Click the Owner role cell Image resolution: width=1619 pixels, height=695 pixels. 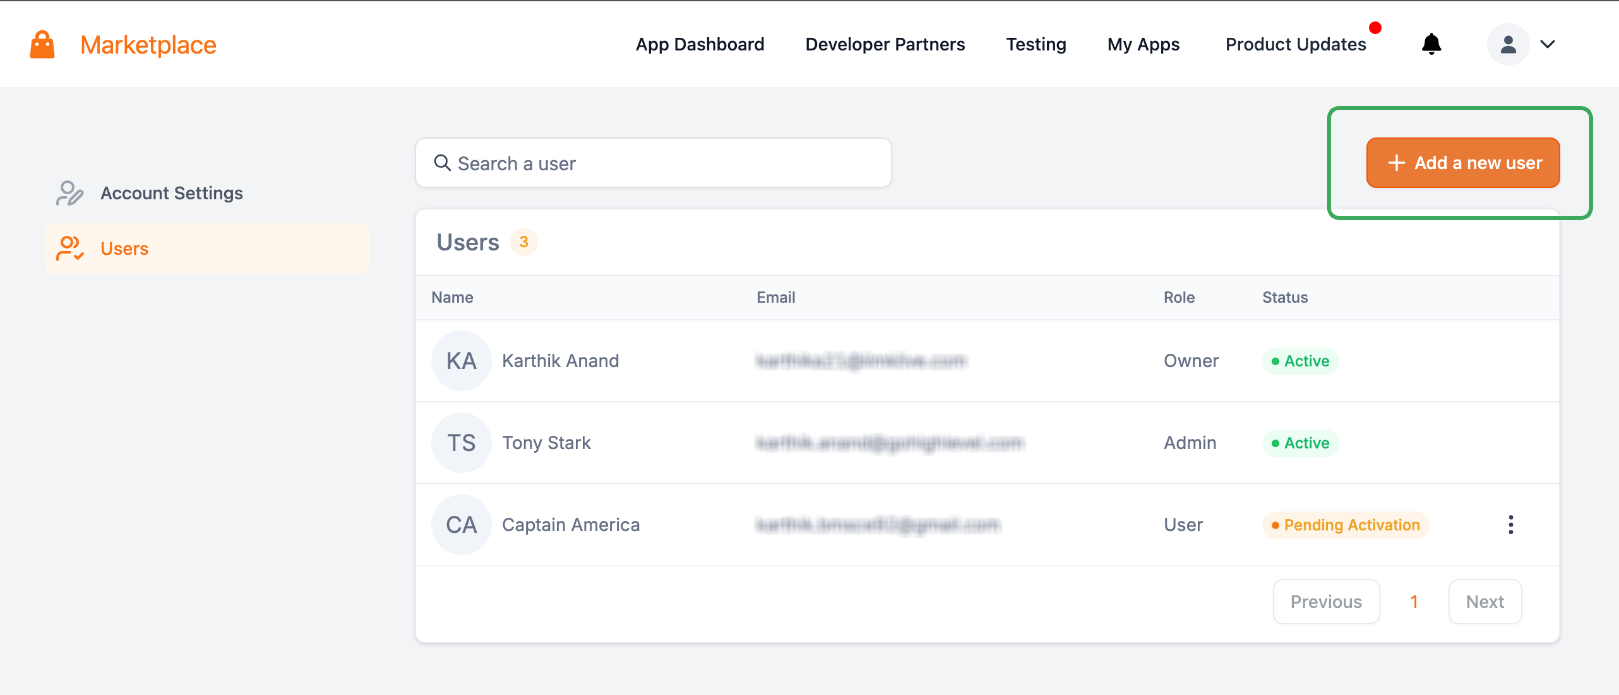(1191, 361)
